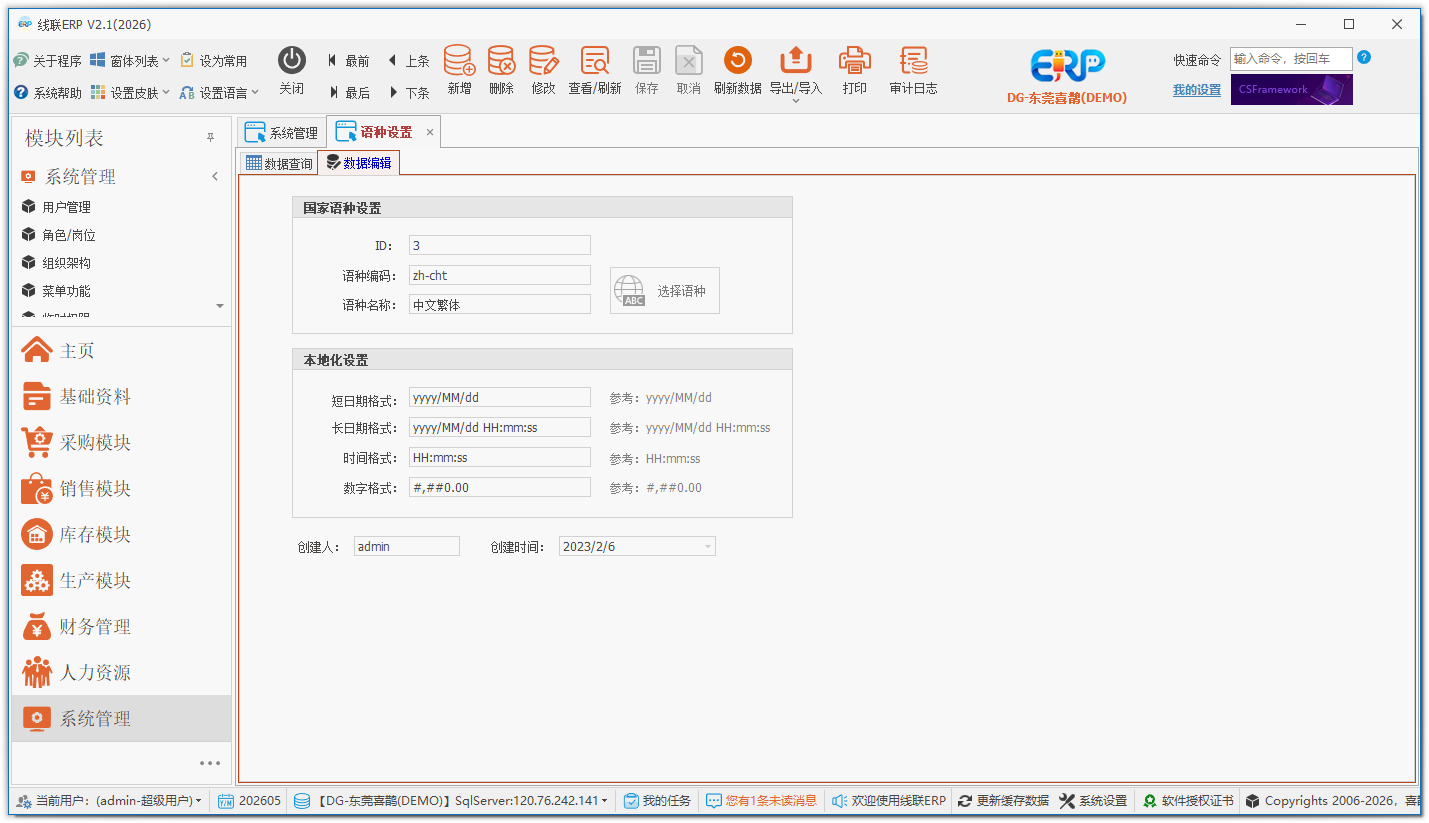Go to next record 下条

coord(408,93)
